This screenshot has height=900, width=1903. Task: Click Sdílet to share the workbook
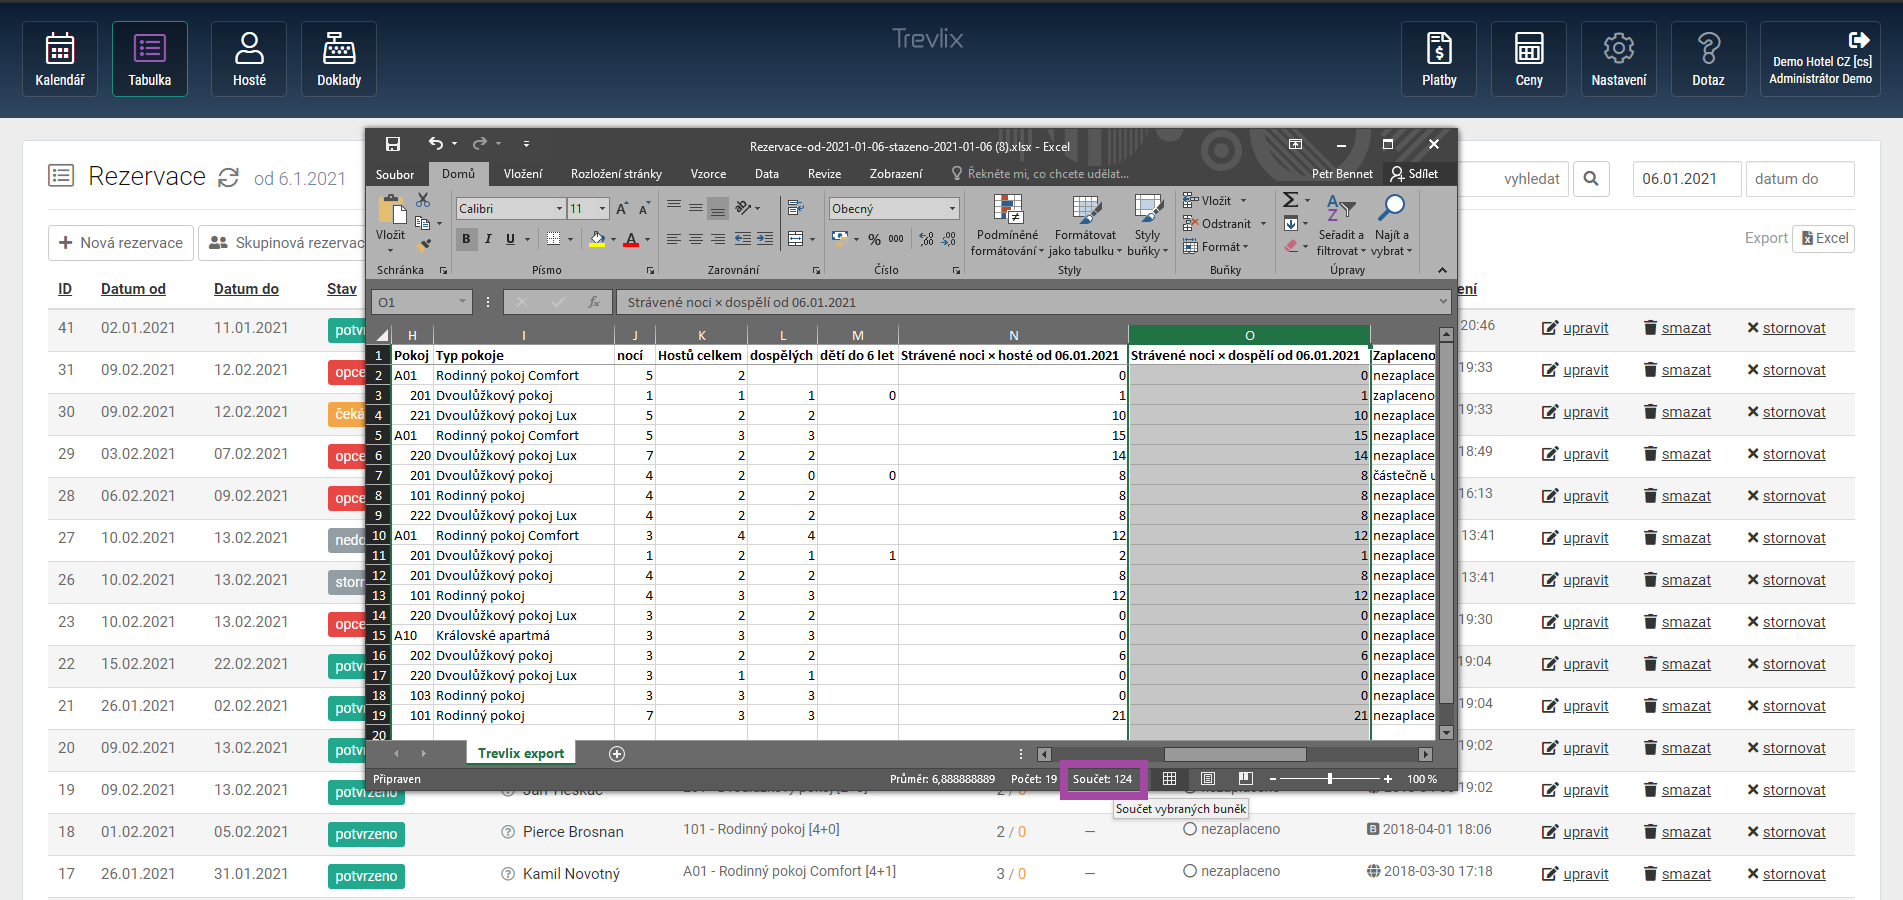(x=1414, y=174)
